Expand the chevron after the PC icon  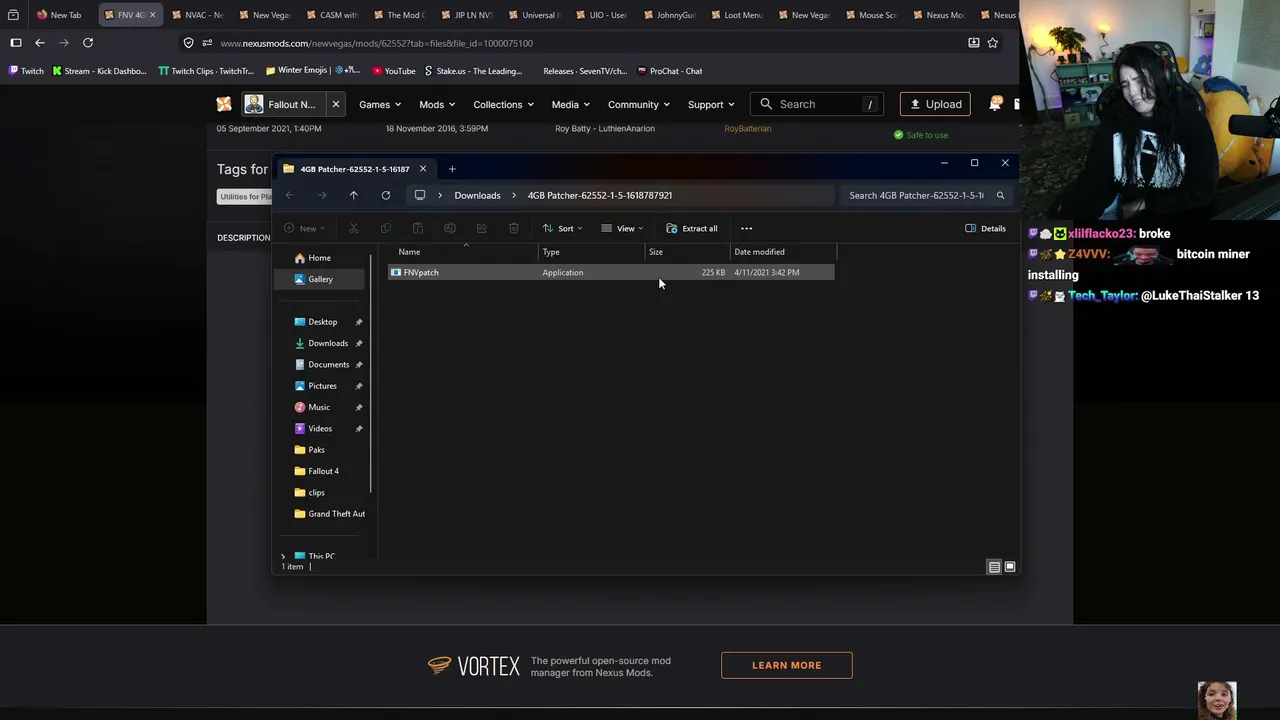tap(440, 195)
